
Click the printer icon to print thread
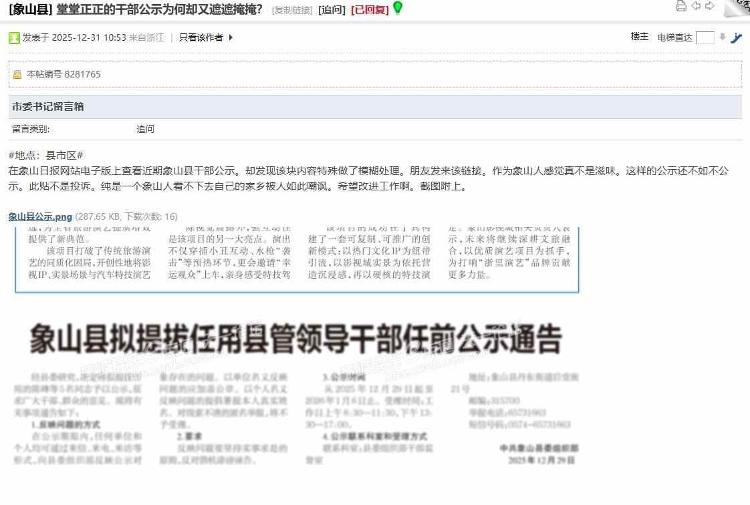[681, 6]
